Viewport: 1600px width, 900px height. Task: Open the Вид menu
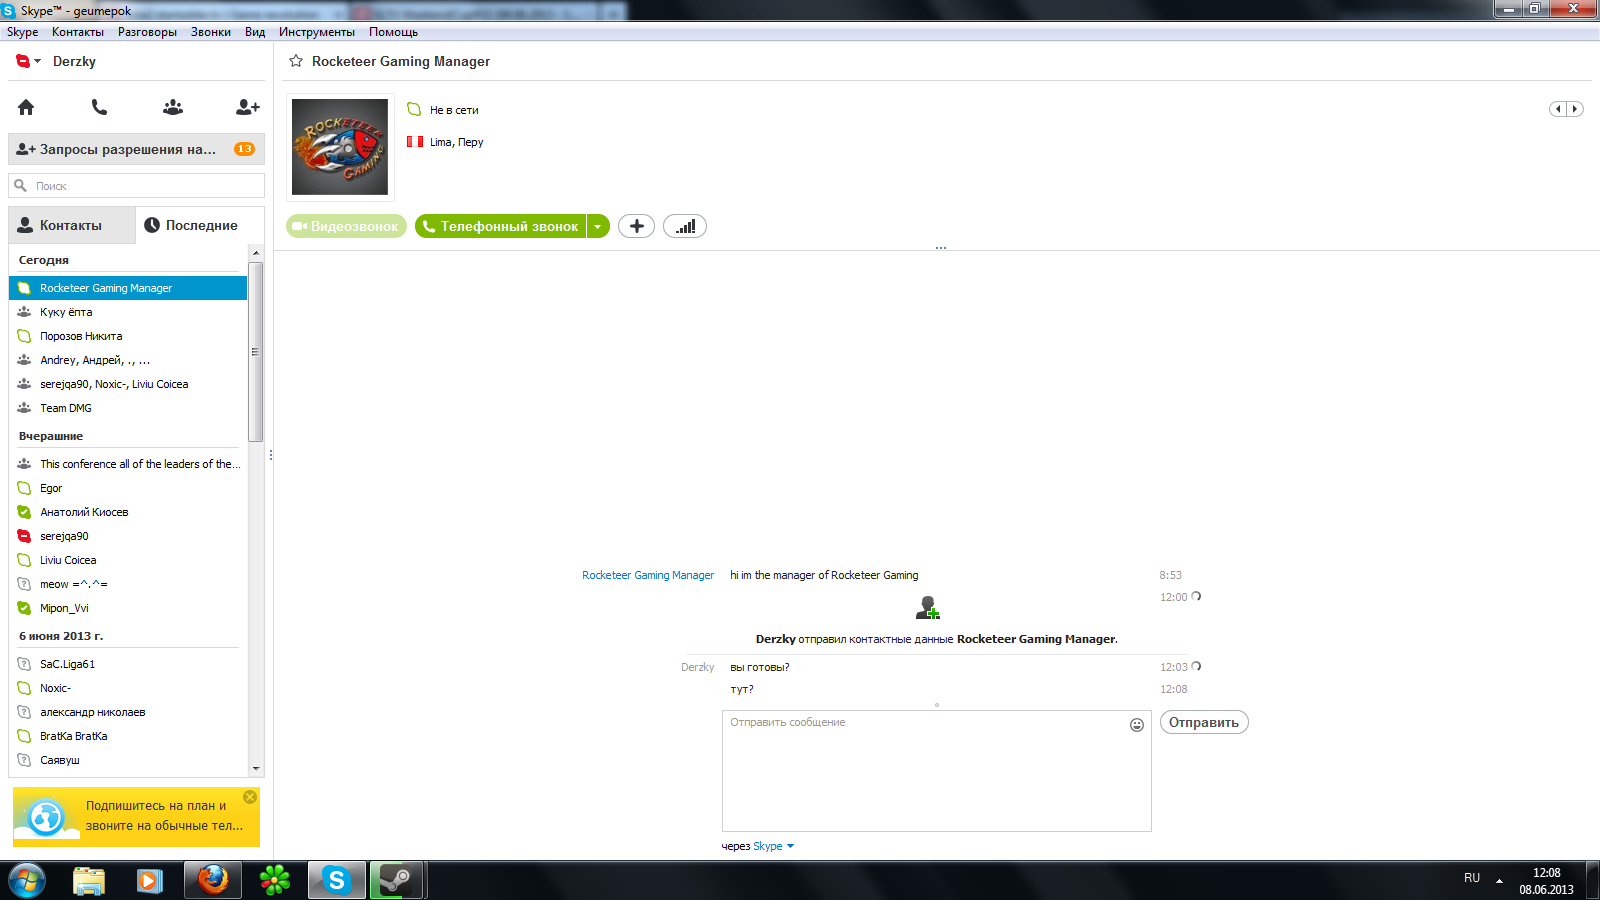(x=255, y=32)
